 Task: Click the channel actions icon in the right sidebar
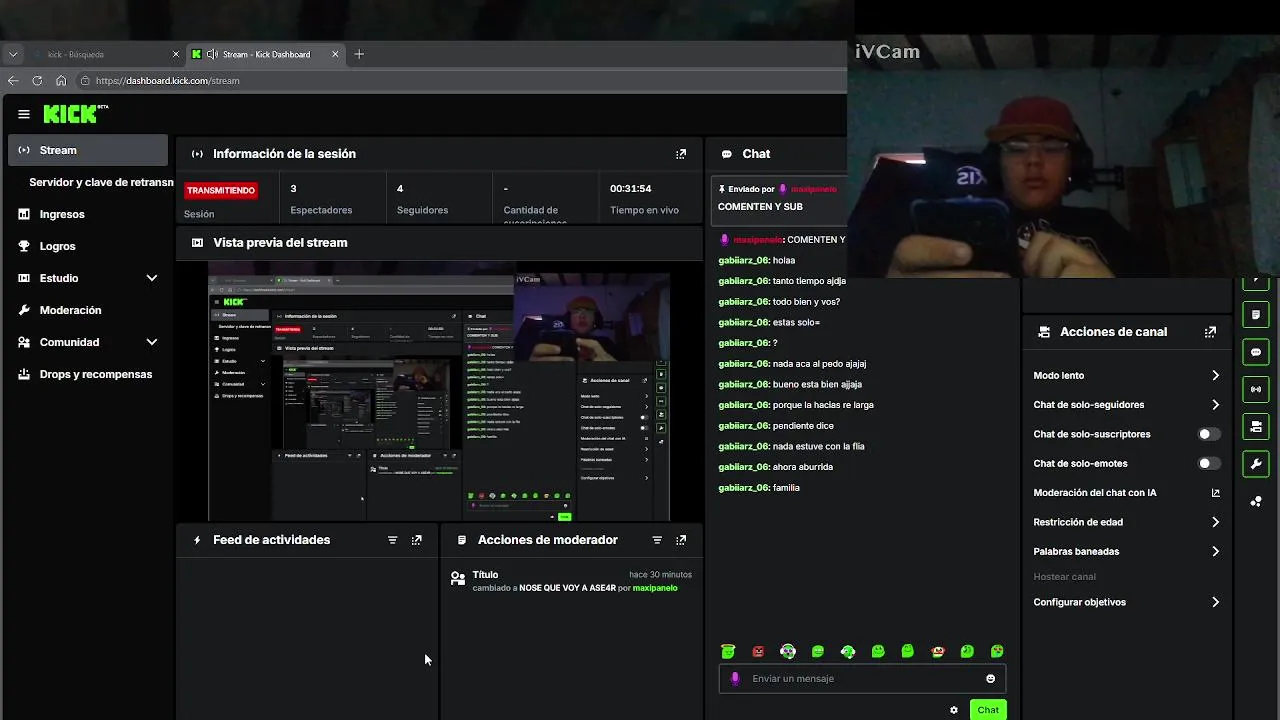coord(1256,426)
